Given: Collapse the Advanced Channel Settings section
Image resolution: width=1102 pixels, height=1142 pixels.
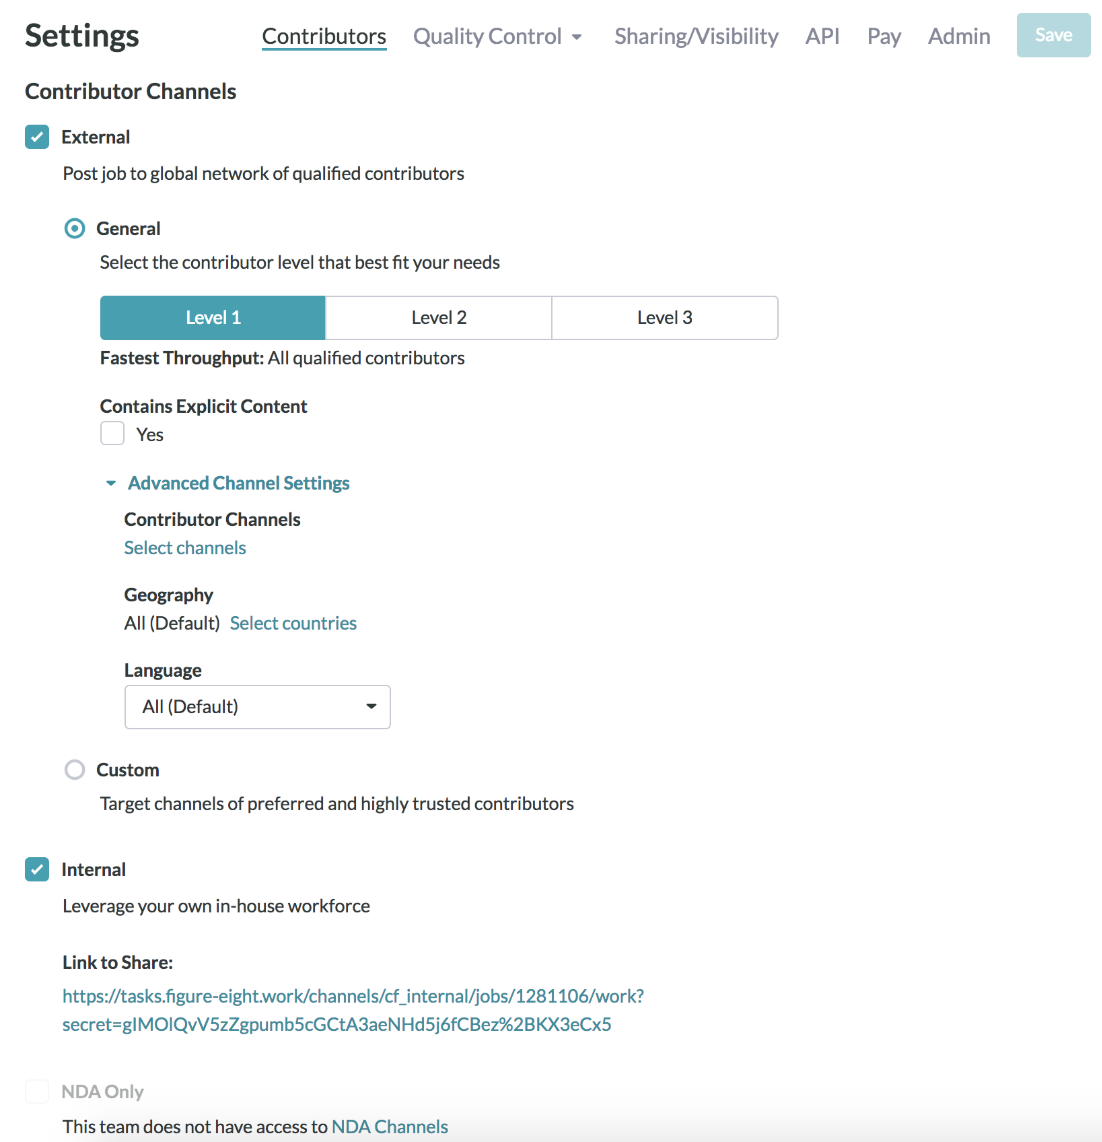Looking at the screenshot, I should [x=238, y=482].
